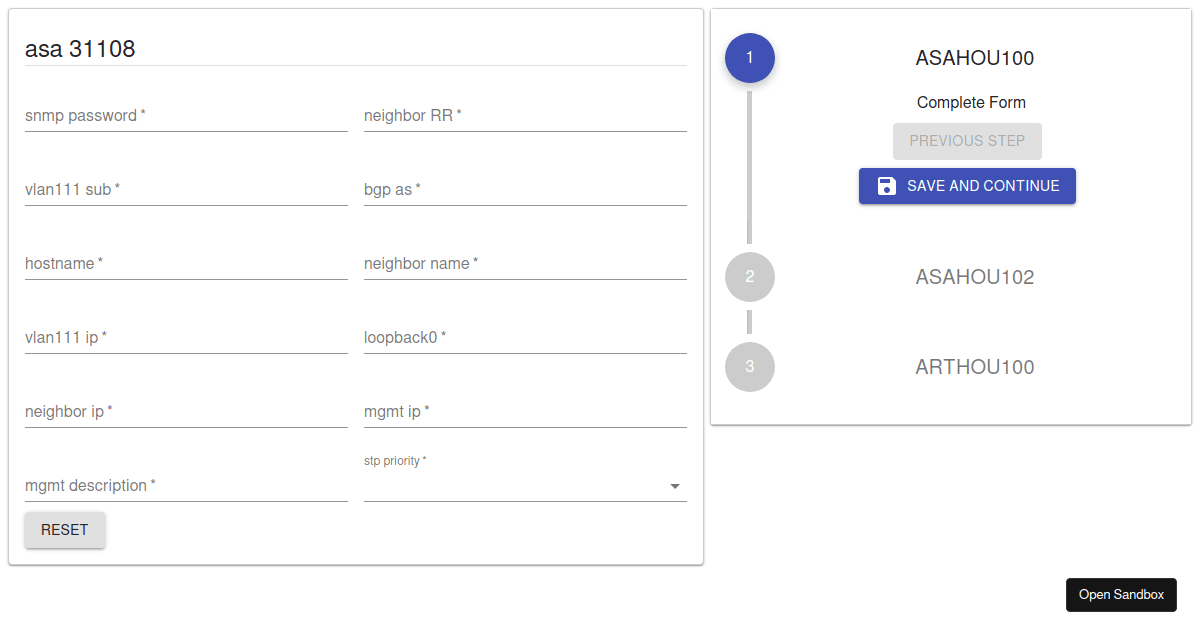Focus the snmp password field
This screenshot has height=630, width=1200.
click(186, 116)
